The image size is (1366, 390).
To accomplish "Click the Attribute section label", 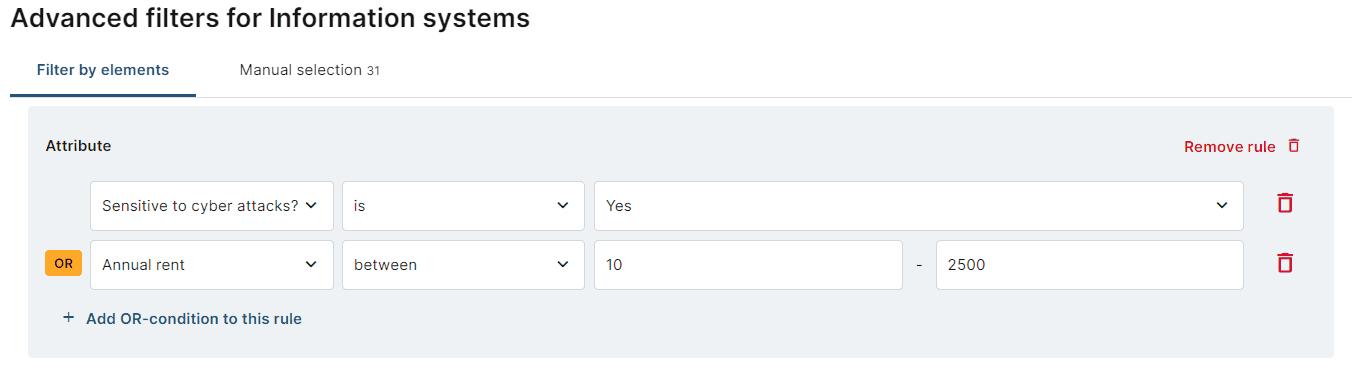I will pos(78,146).
